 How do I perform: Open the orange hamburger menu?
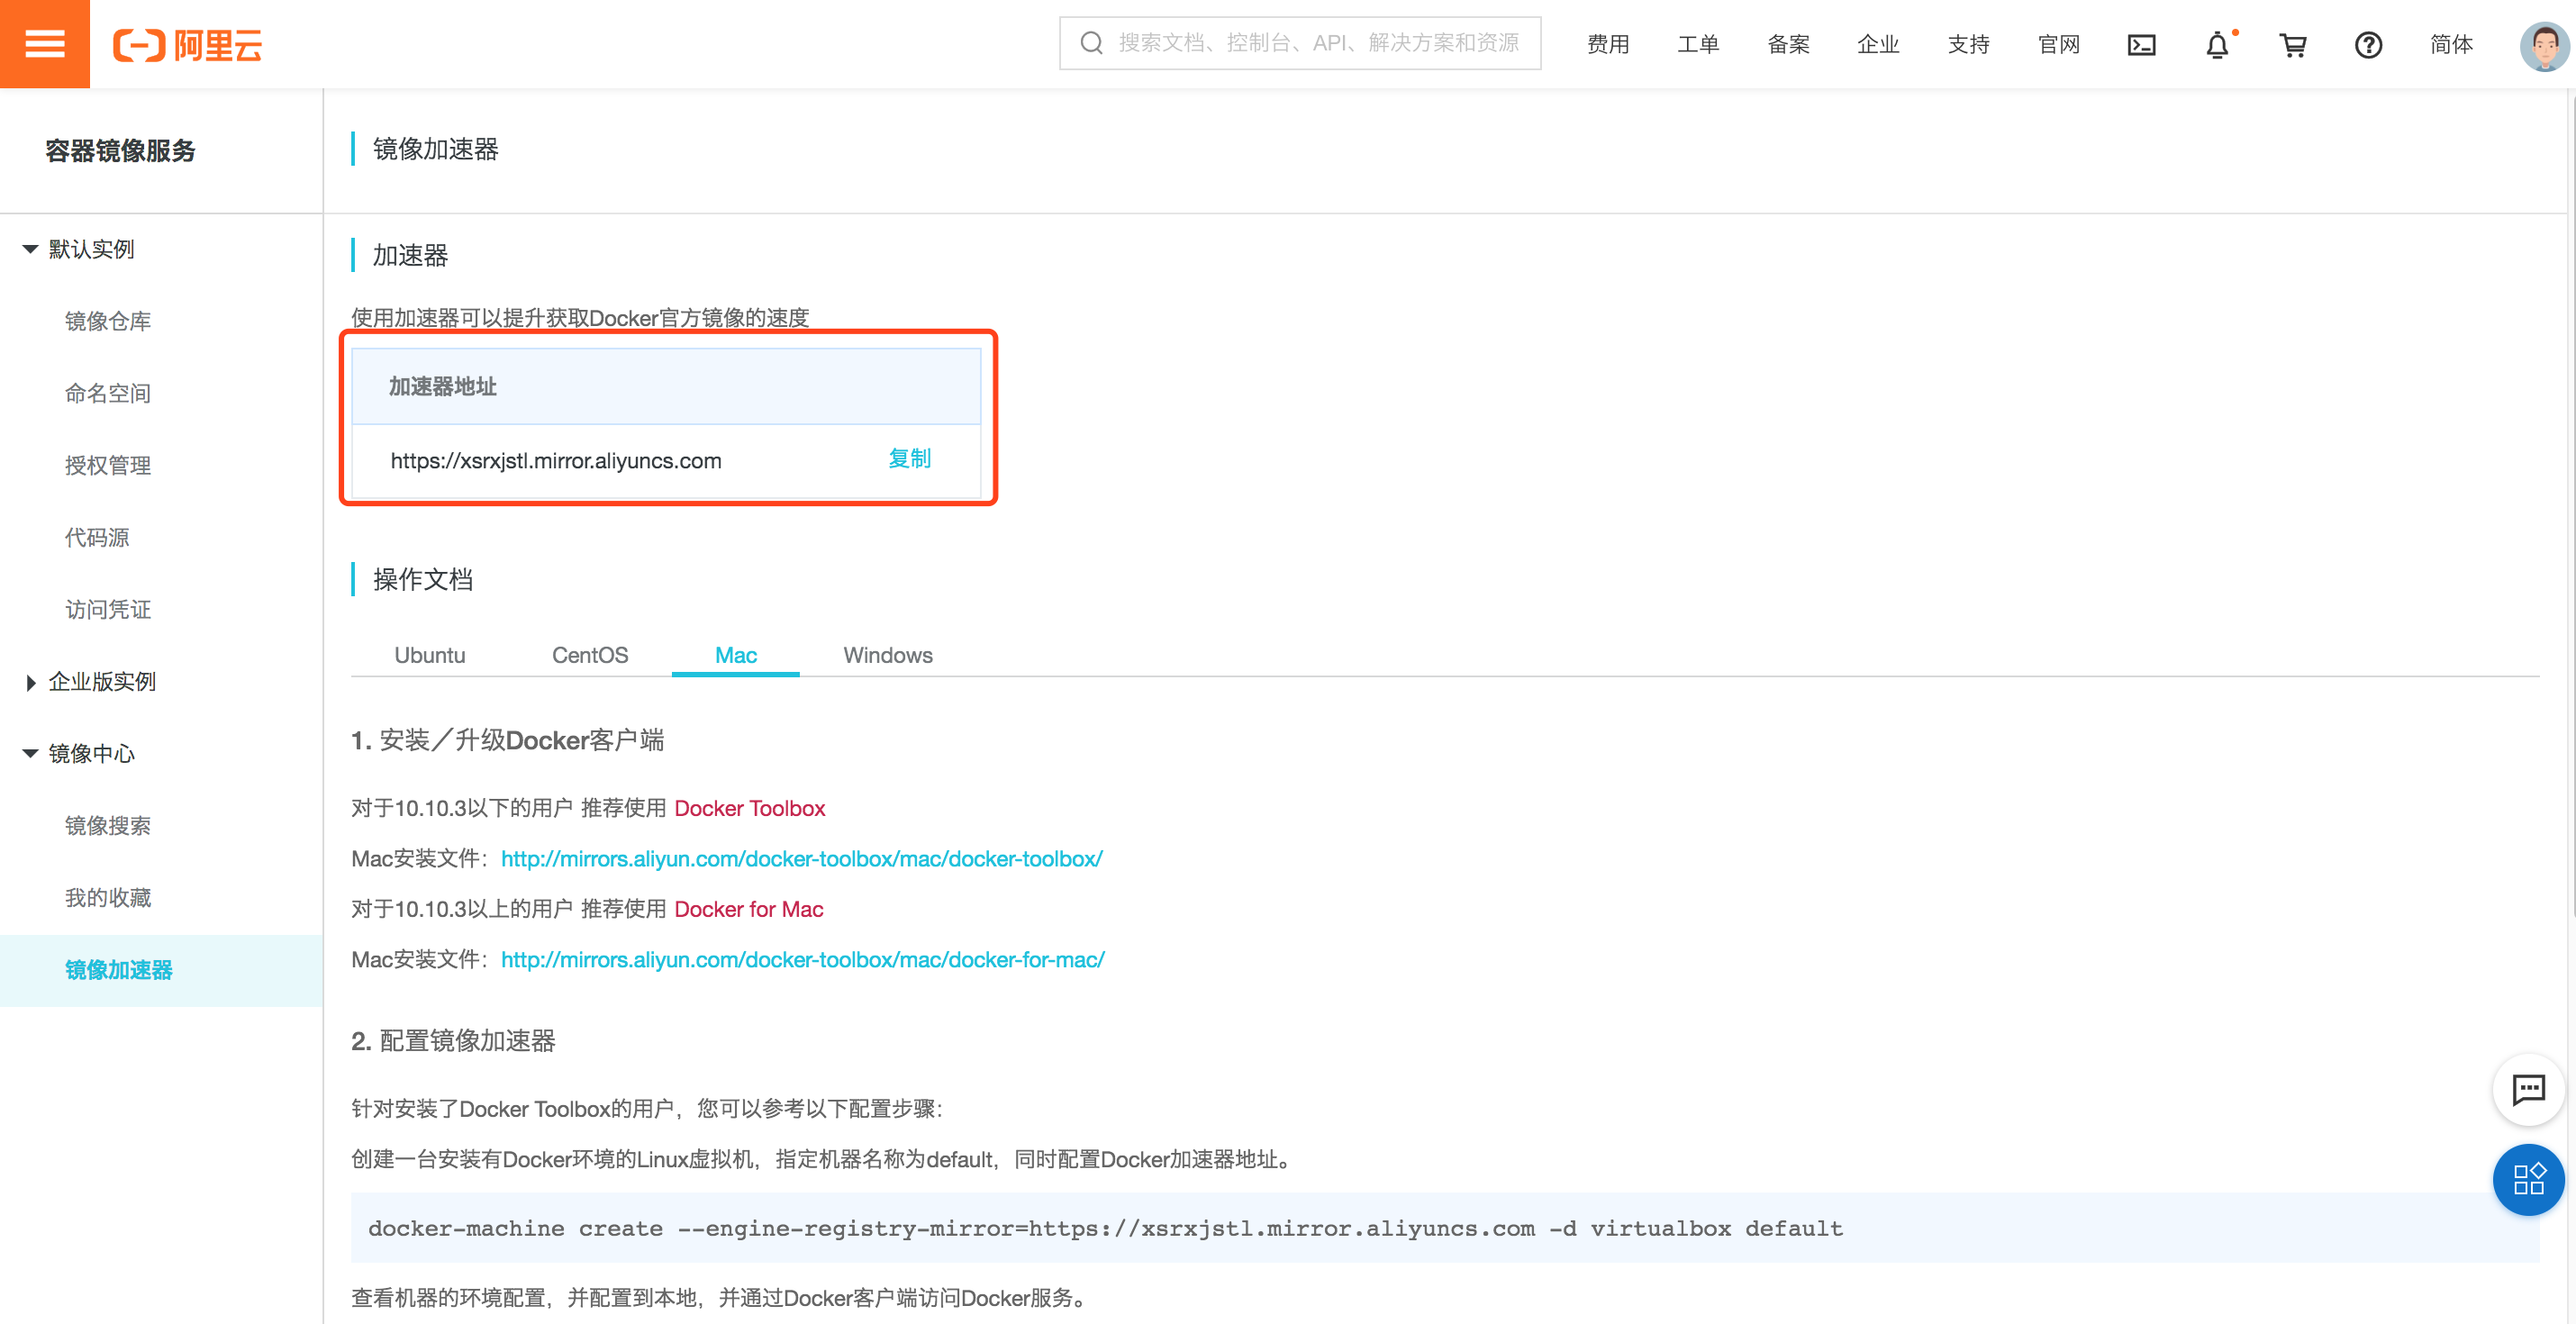point(44,44)
